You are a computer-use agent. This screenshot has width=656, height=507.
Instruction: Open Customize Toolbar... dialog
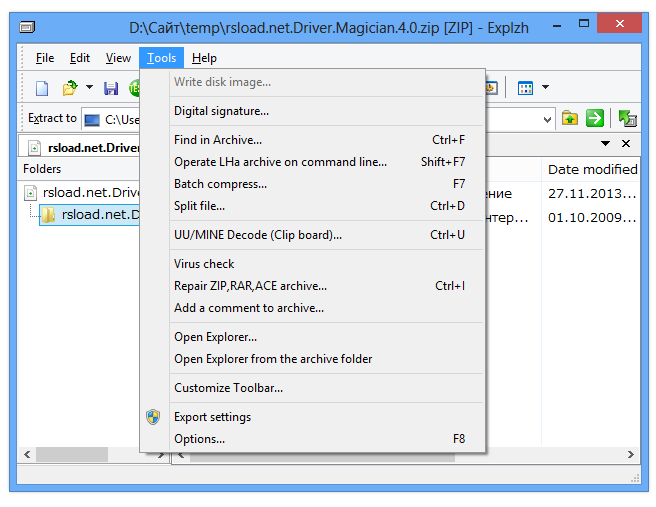326,388
